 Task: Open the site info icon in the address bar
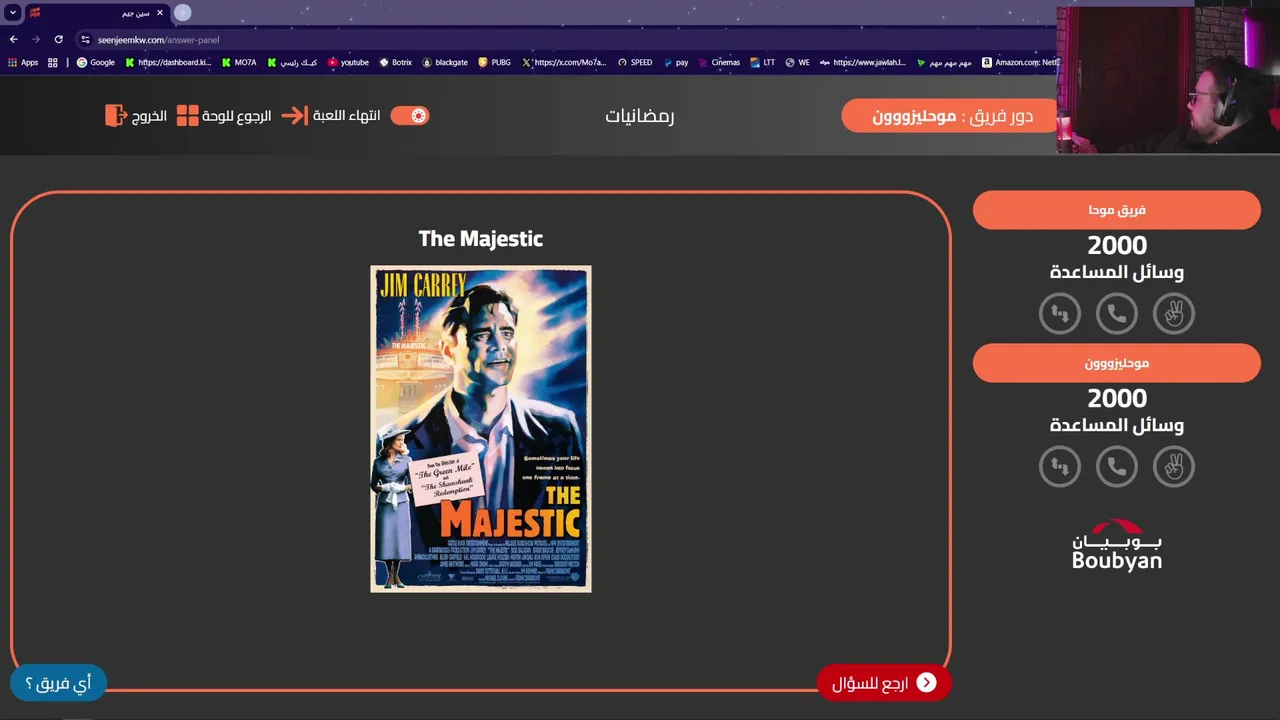(86, 40)
